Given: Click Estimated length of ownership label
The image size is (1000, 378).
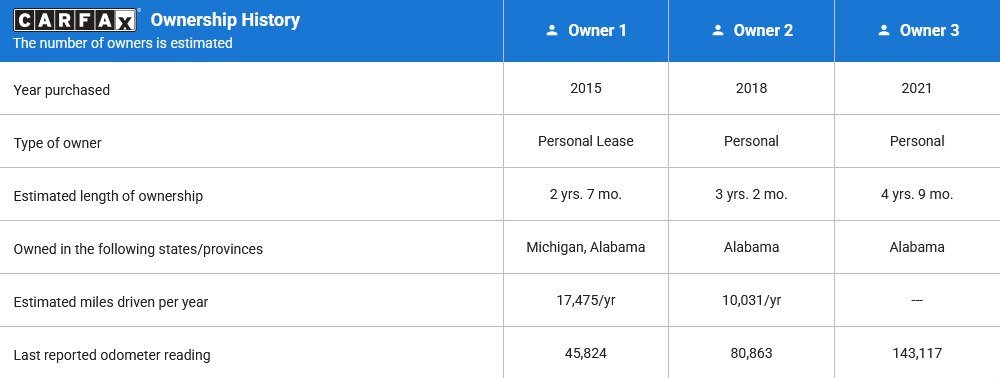Looking at the screenshot, I should (x=108, y=196).
